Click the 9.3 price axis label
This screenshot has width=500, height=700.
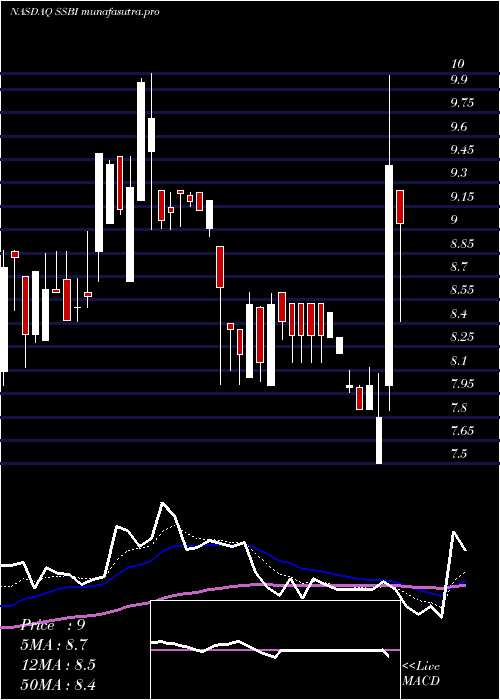(x=459, y=173)
